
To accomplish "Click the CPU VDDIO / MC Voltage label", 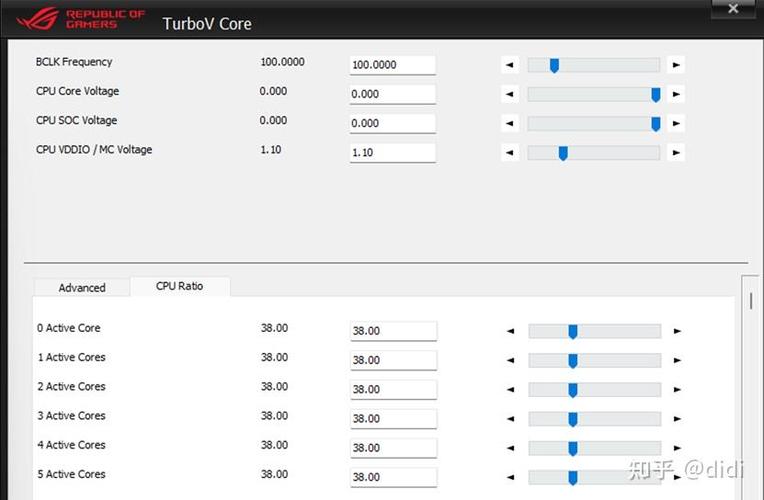I will pos(94,150).
